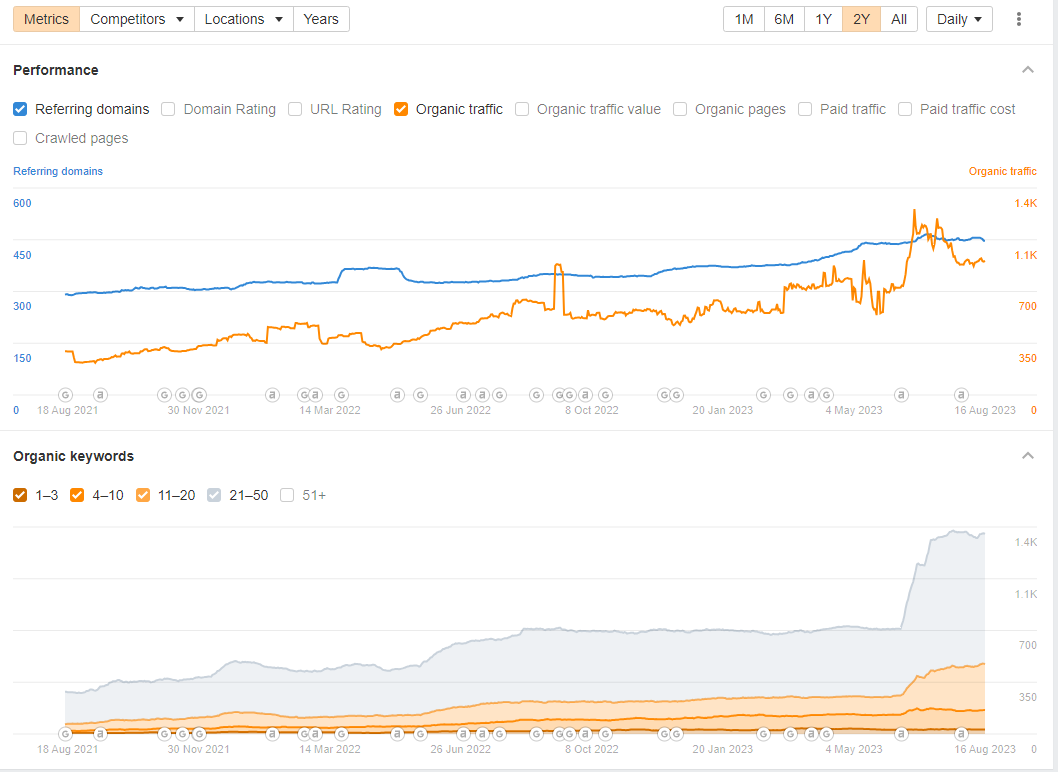
Task: Open the Locations dropdown
Action: coord(244,19)
